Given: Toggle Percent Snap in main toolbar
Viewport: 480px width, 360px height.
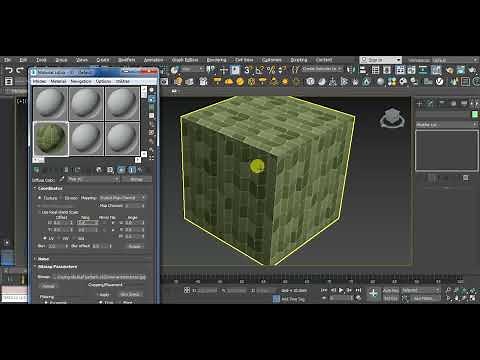Looking at the screenshot, I should pyautogui.click(x=271, y=70).
